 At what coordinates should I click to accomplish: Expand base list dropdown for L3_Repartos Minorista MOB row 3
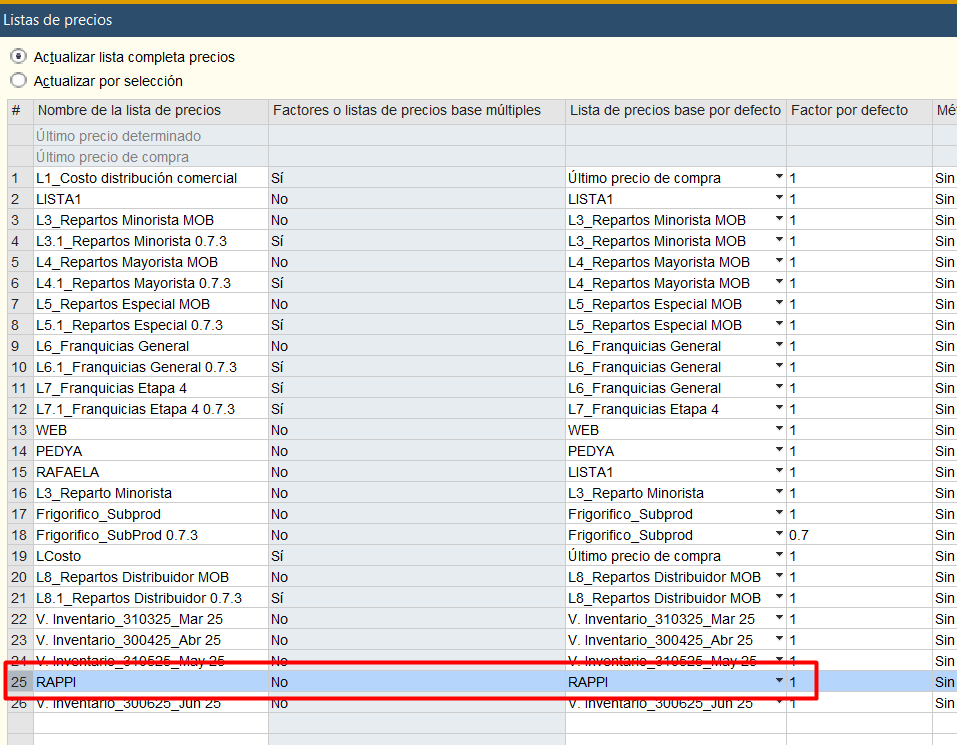point(779,219)
